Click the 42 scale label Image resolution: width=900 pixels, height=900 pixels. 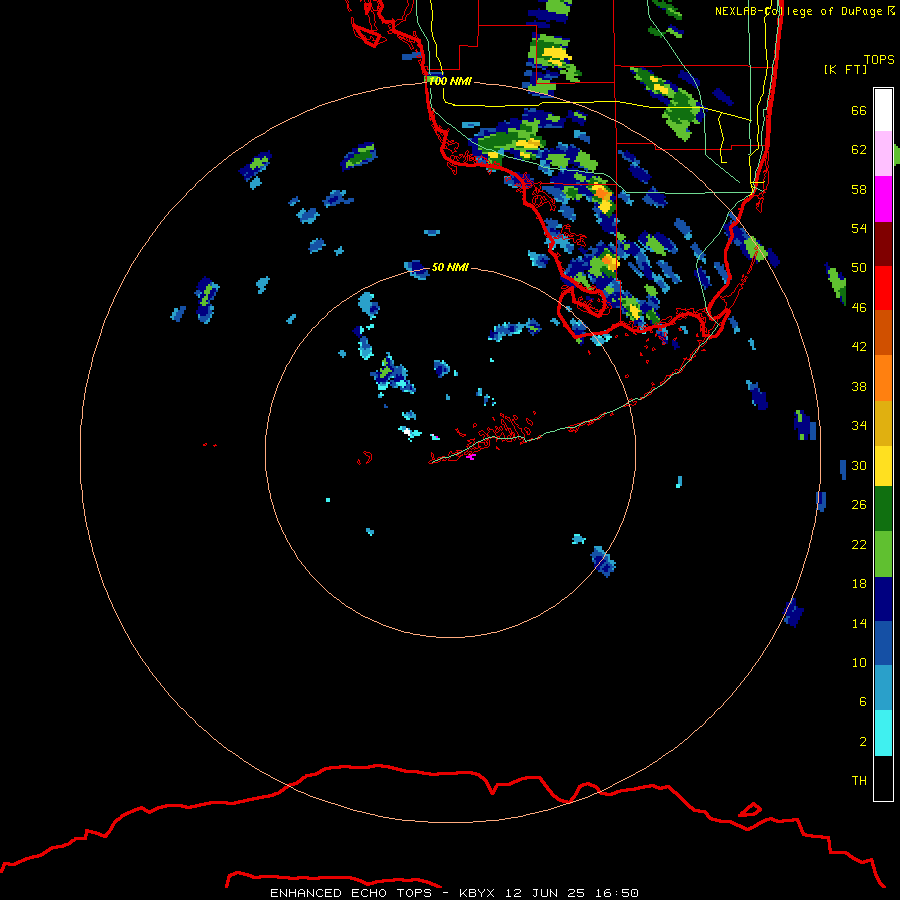859,347
